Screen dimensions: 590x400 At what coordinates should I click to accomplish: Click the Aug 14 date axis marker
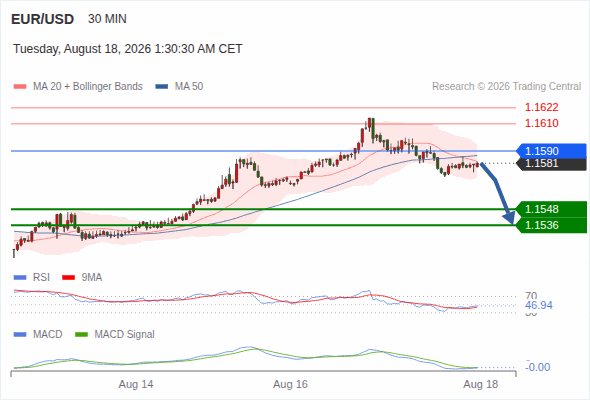136,384
